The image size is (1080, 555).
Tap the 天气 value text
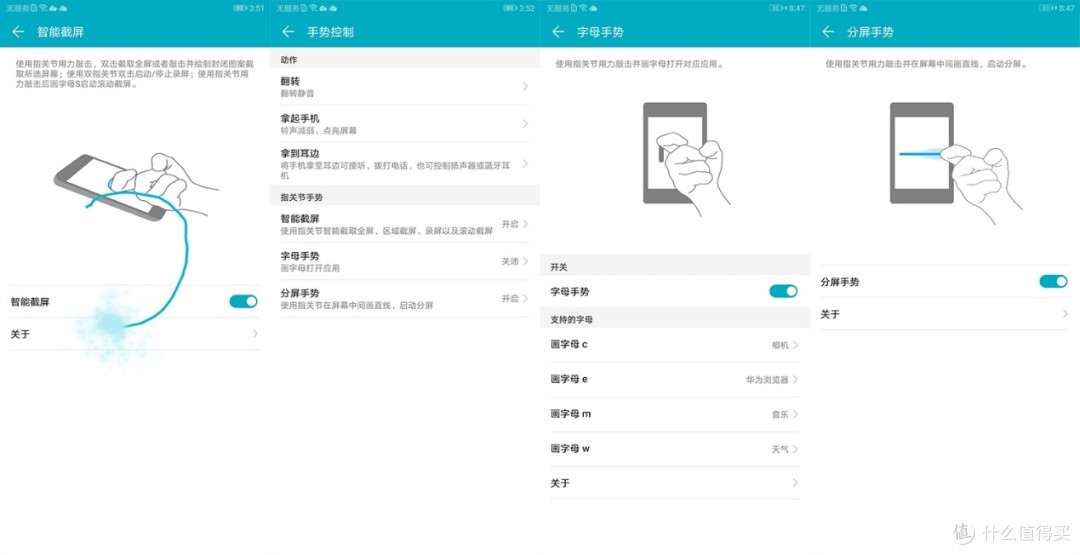780,449
